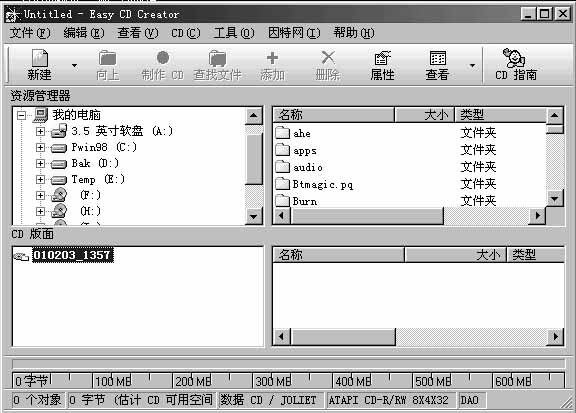Click down arrow of file list scrollbar
576x413 pixels.
pos(554,198)
